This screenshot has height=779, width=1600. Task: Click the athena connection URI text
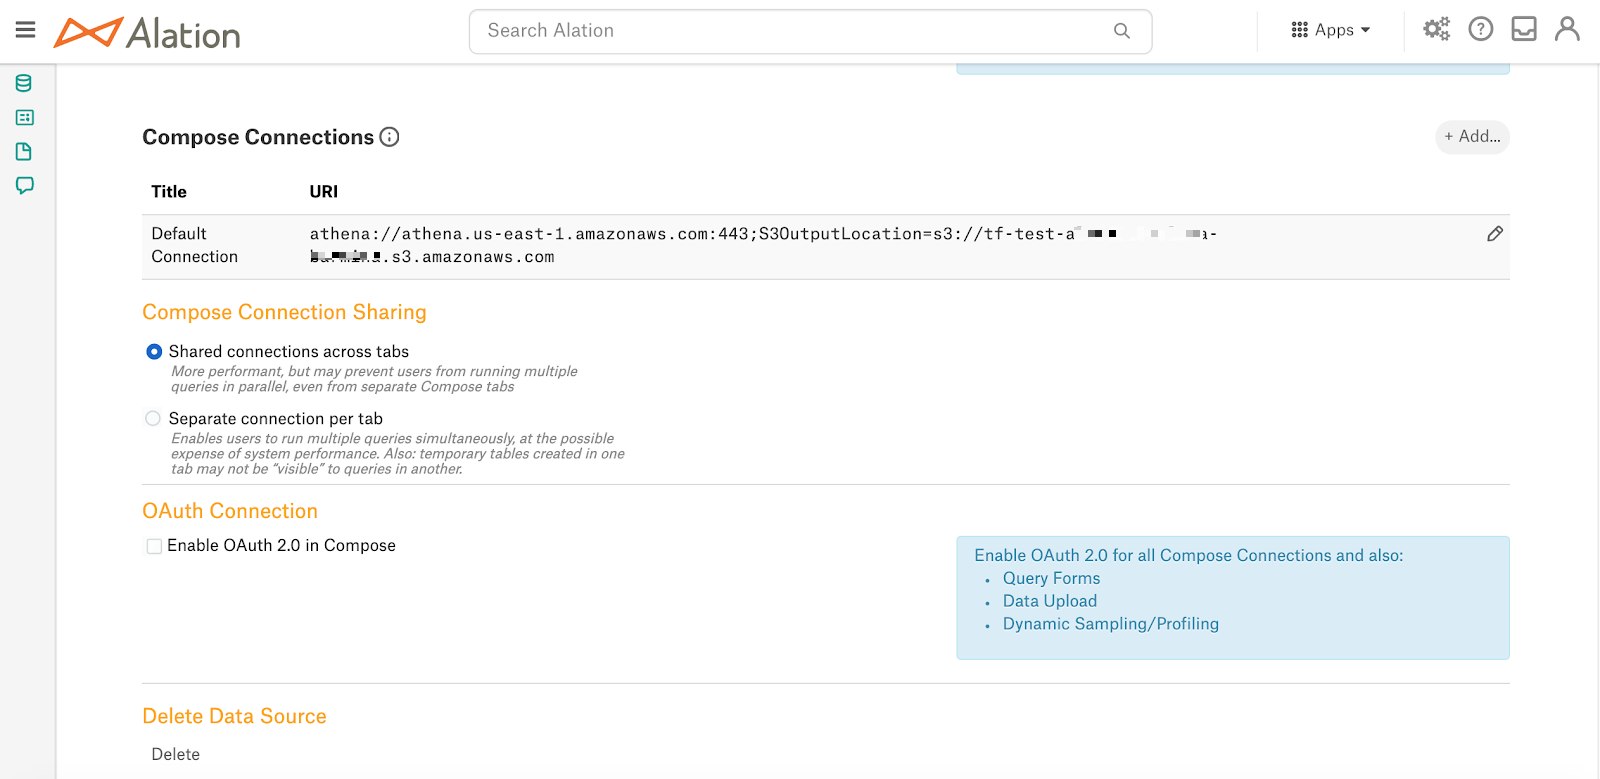coord(763,245)
